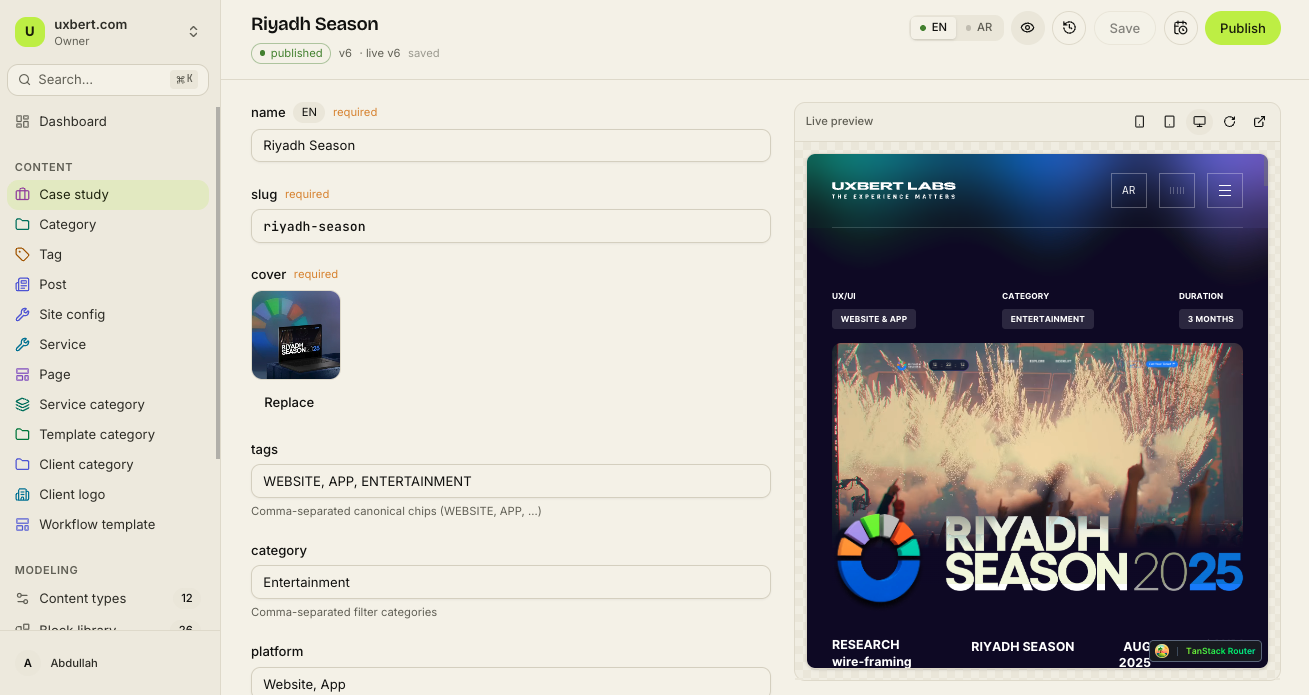Click the Category folder icon
The height and width of the screenshot is (695, 1309).
tap(23, 224)
